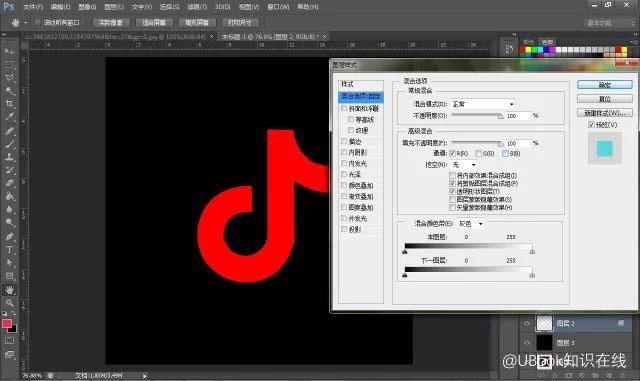Select the Lasso tool
This screenshot has width=640, height=381.
coord(9,78)
